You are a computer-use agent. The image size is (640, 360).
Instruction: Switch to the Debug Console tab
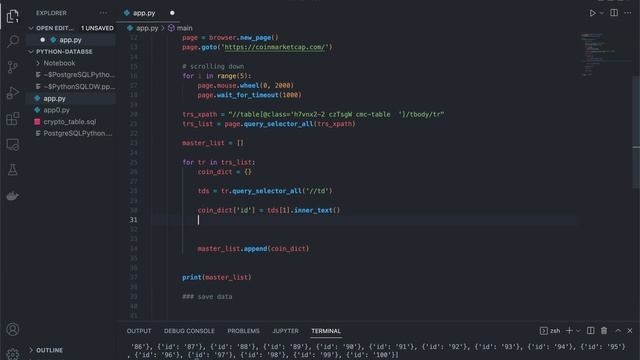tap(189, 331)
